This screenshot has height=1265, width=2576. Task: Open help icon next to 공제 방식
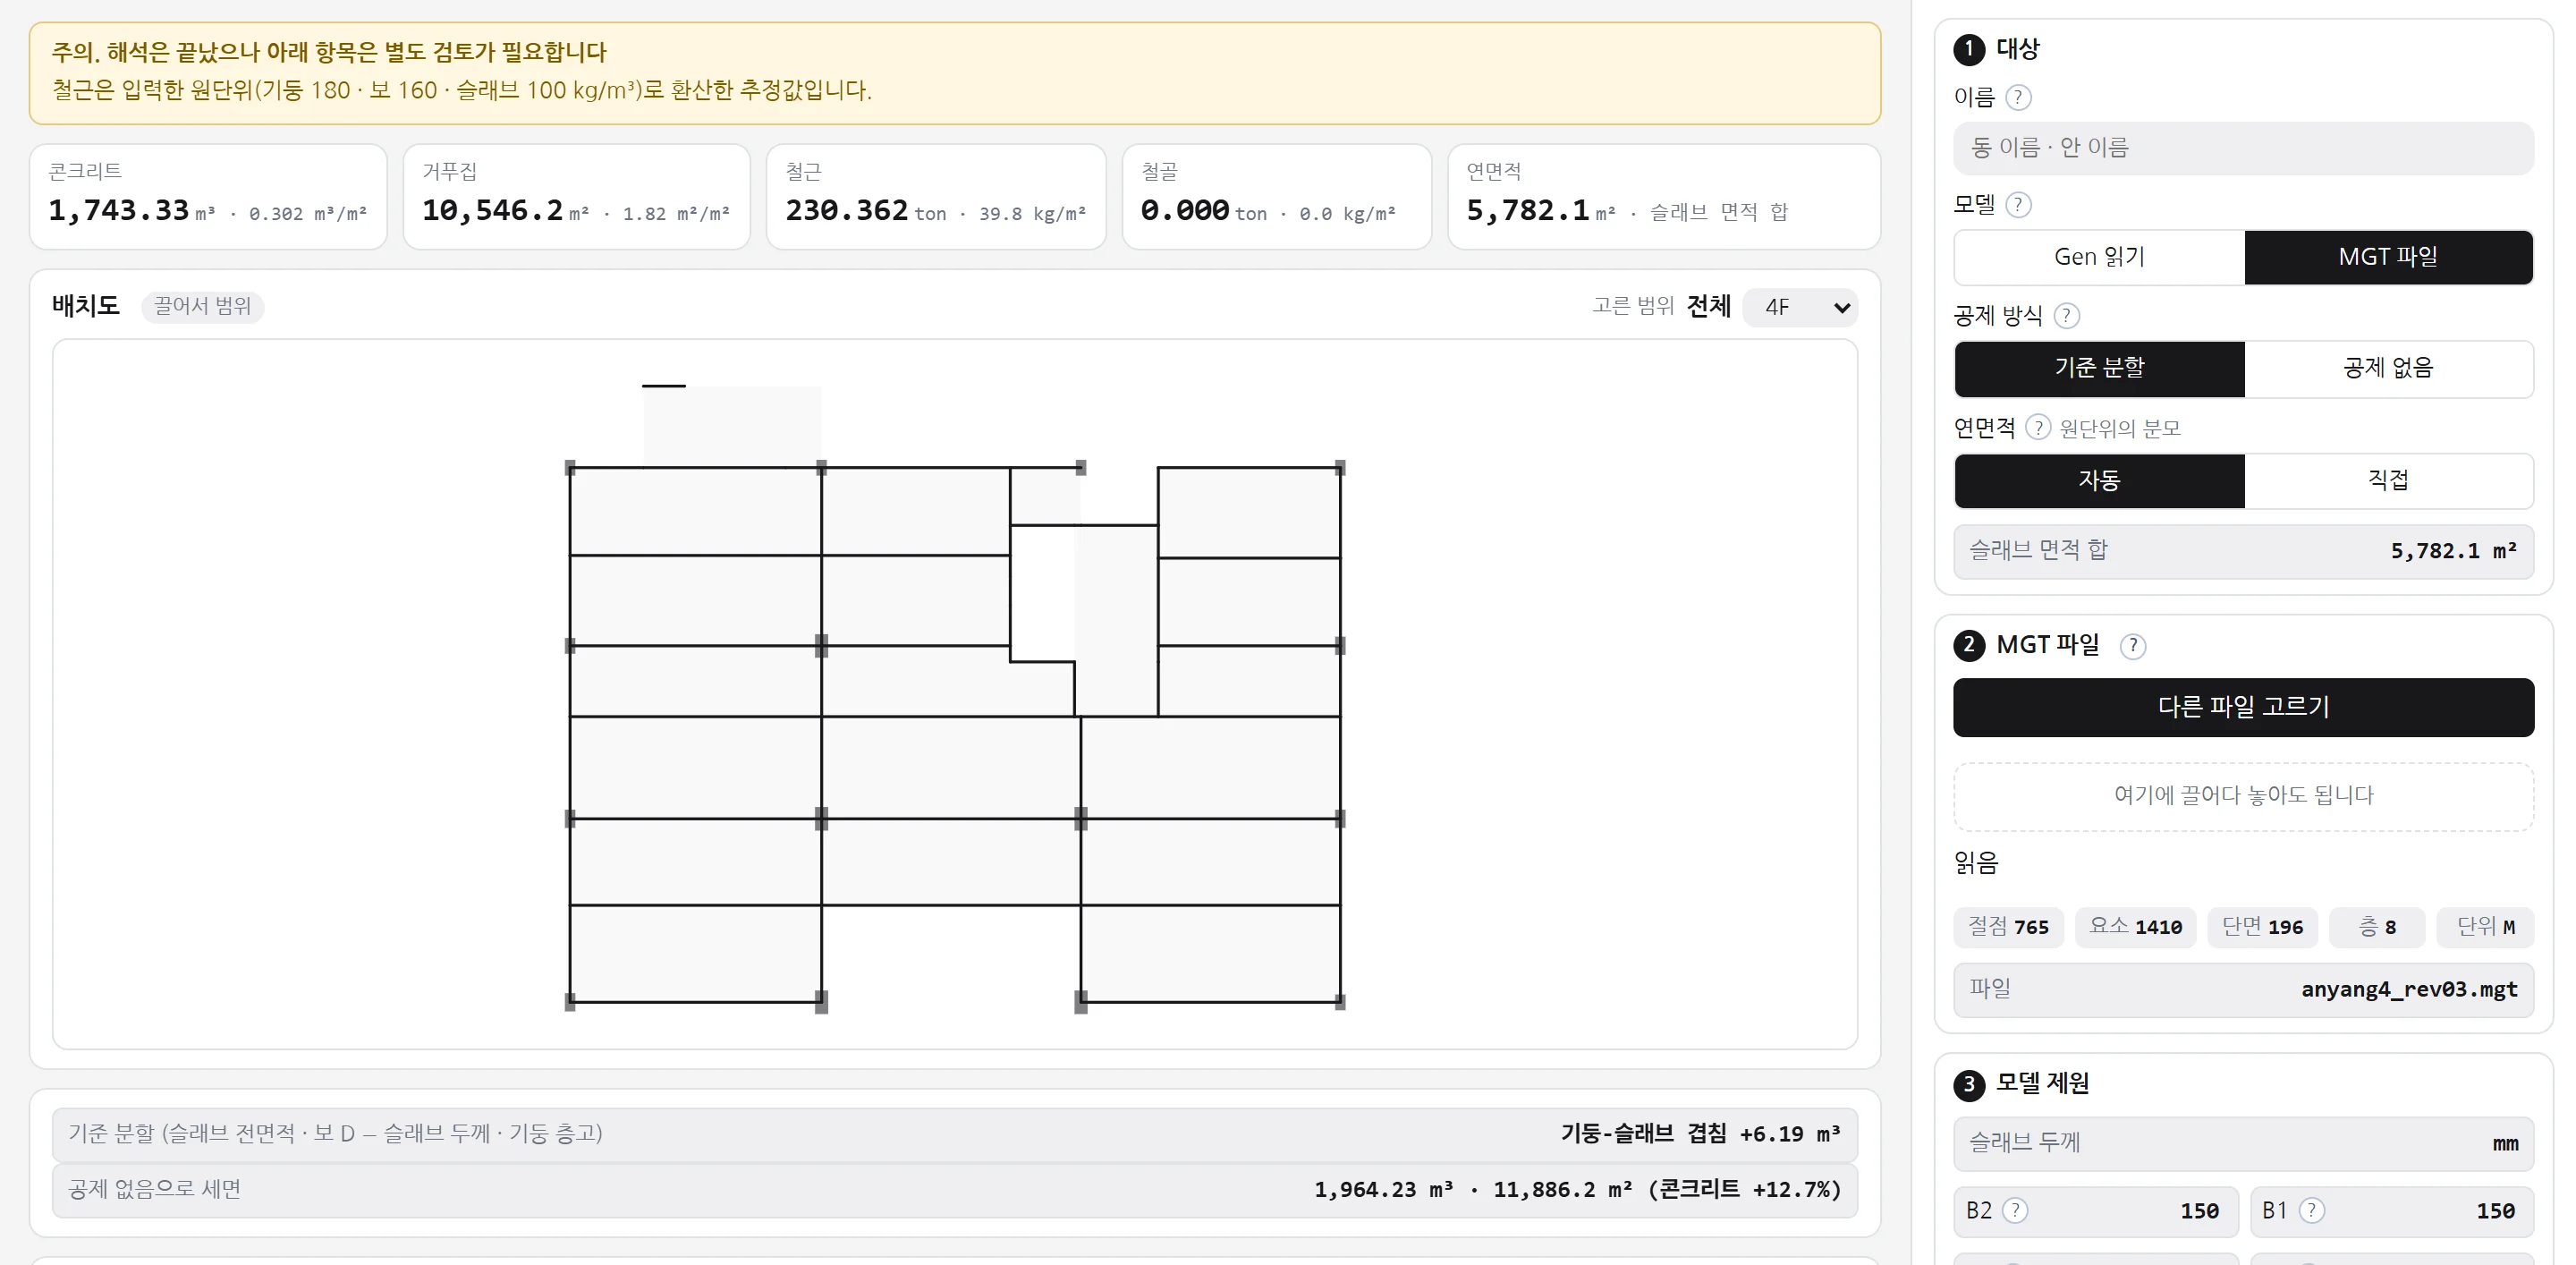[2066, 316]
